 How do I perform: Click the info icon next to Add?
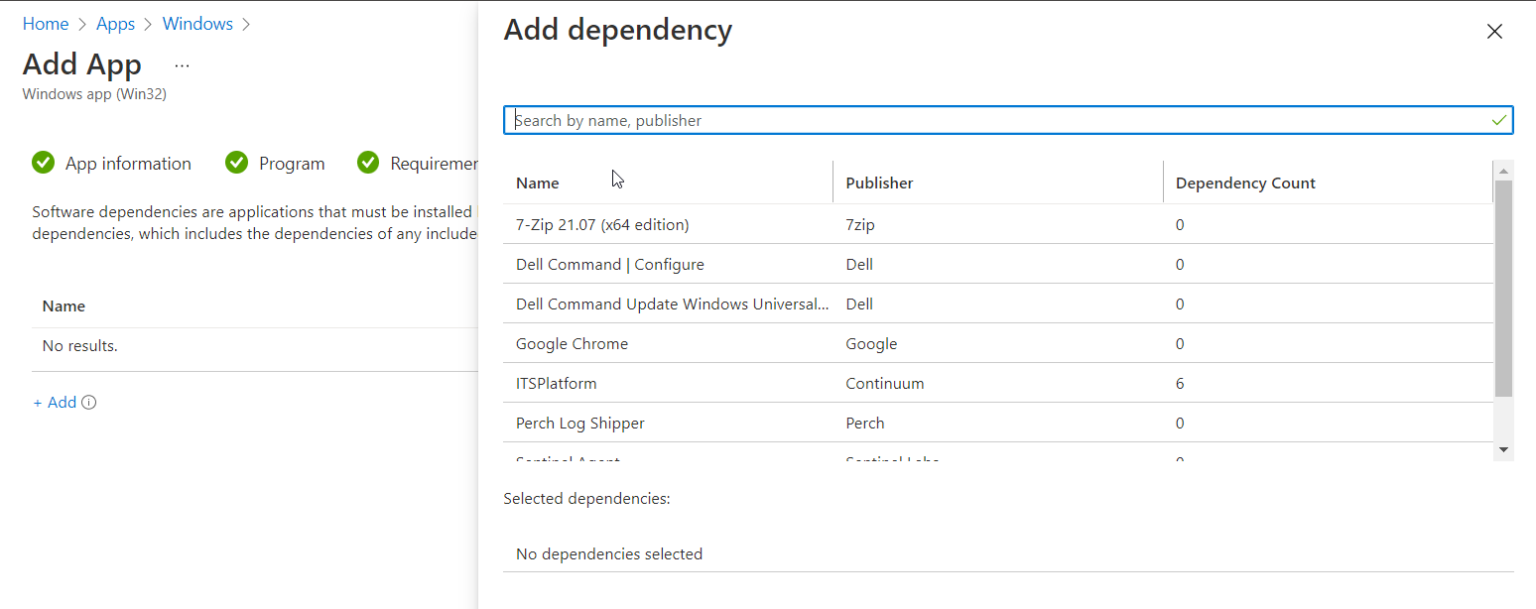point(89,402)
